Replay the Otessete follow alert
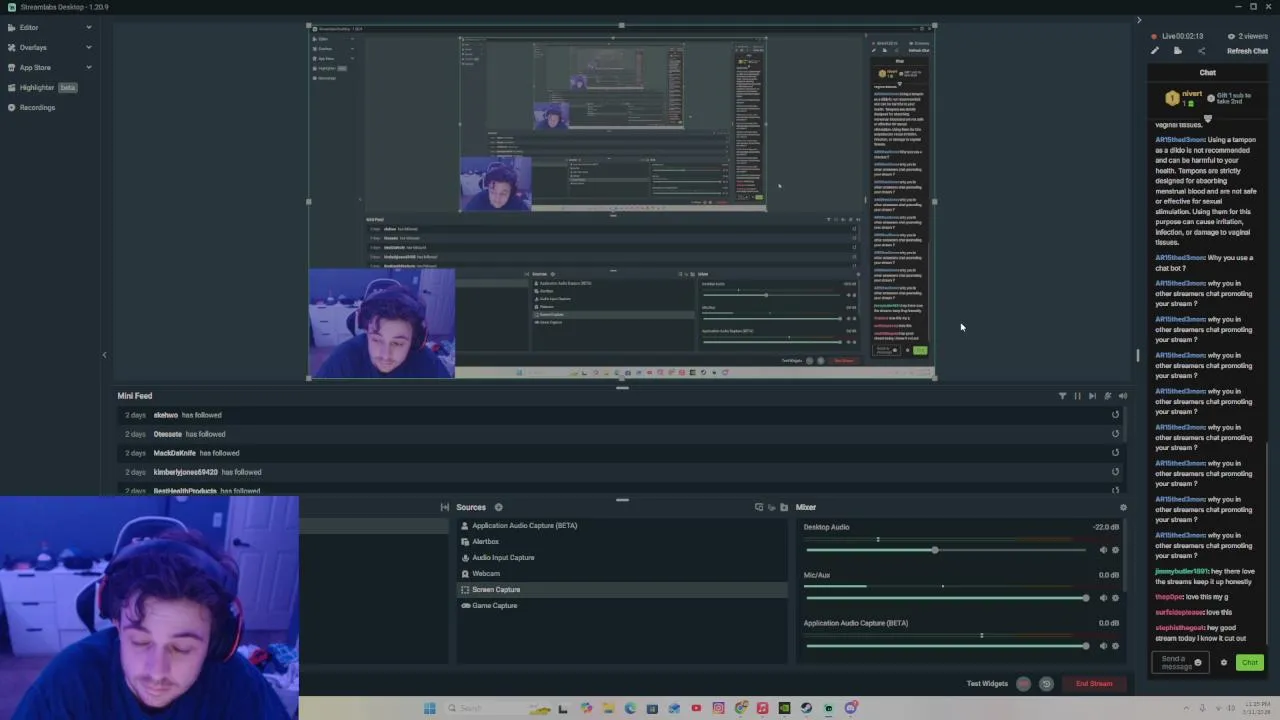This screenshot has width=1280, height=720. tap(1115, 434)
